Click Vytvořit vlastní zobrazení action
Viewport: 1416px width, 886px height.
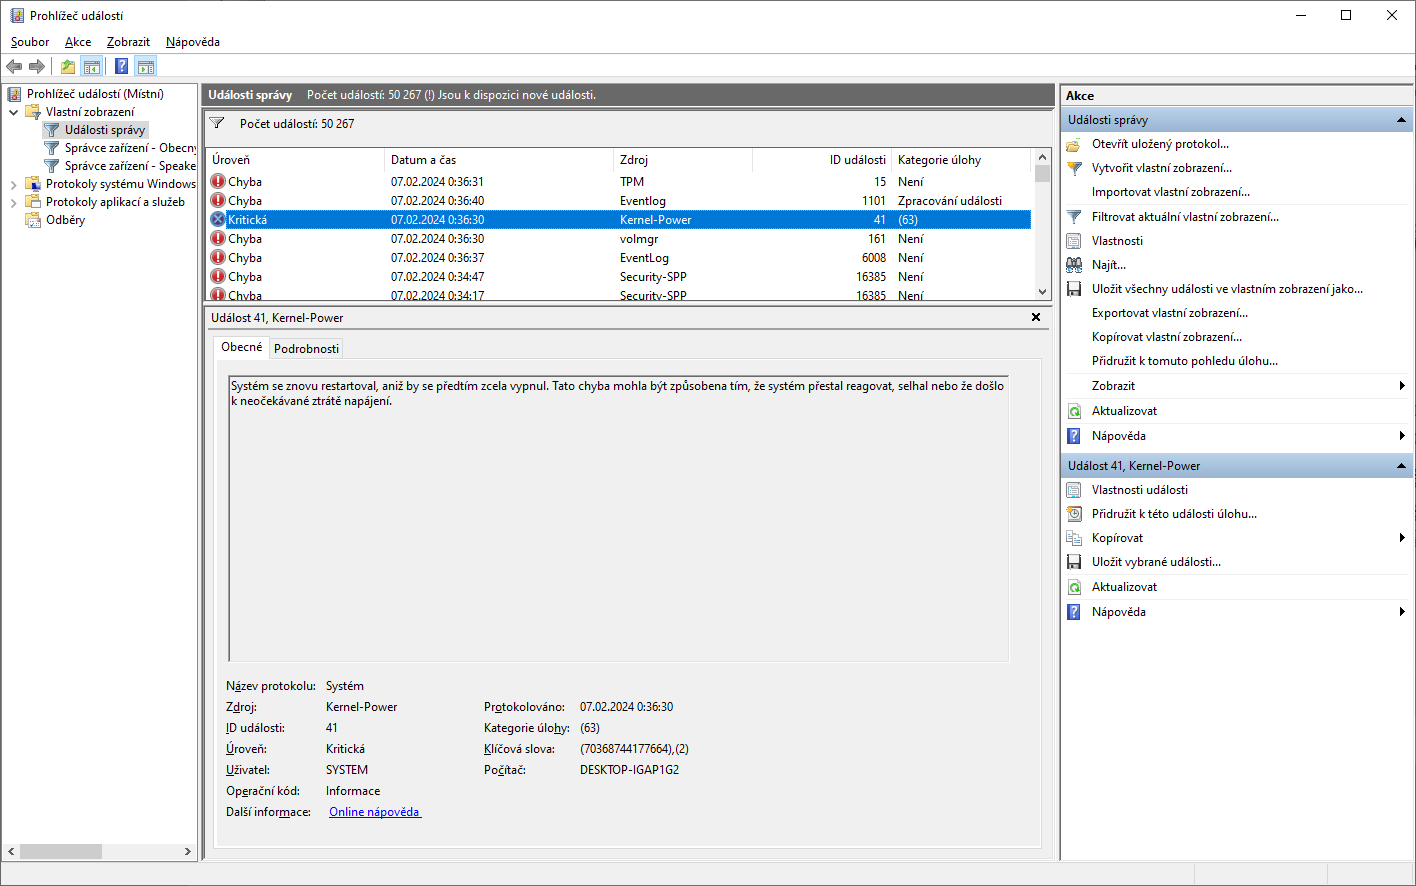[x=1161, y=168]
